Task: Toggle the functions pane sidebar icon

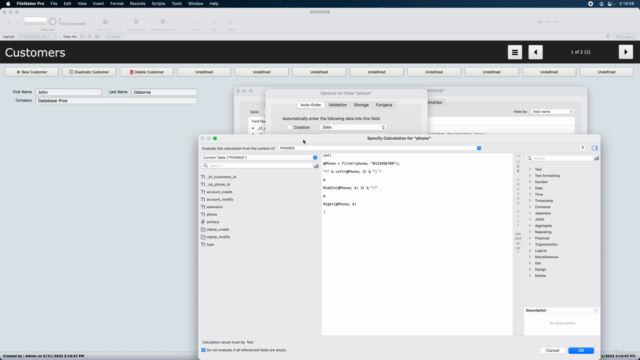Action: click(594, 148)
